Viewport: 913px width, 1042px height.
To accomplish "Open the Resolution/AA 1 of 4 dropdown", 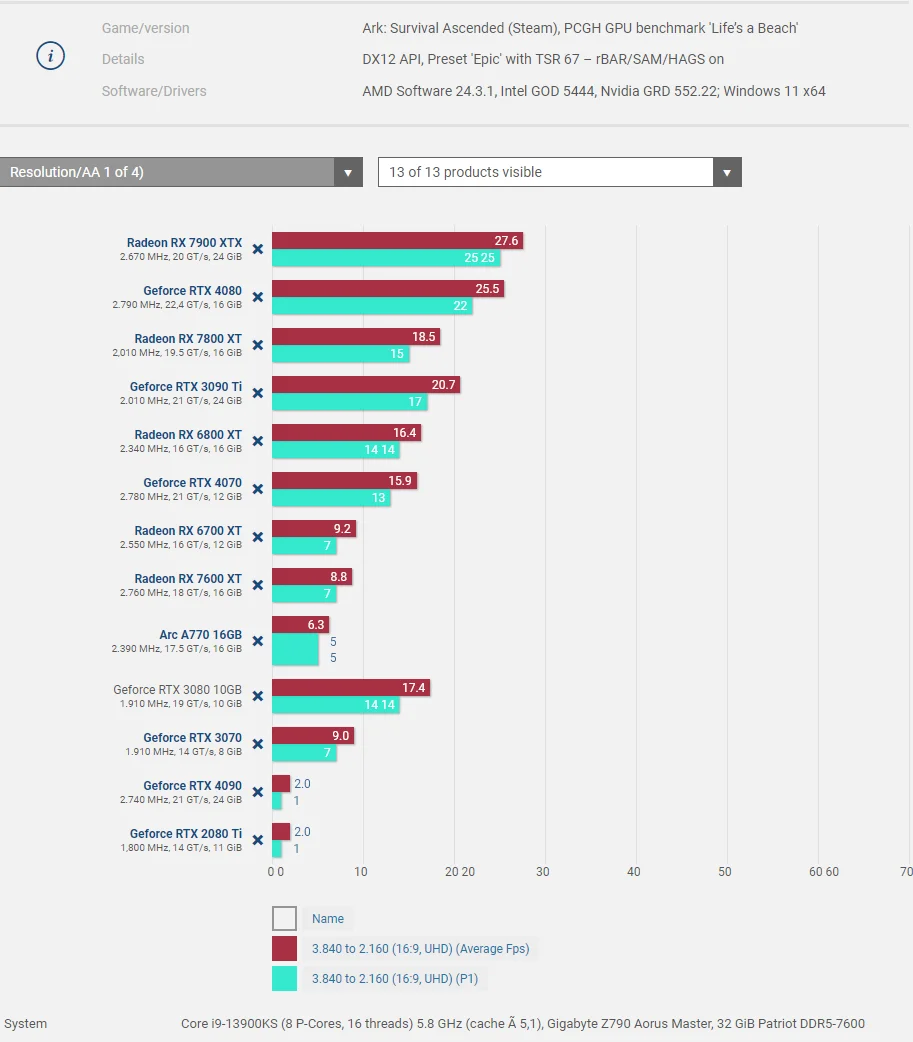I will (181, 172).
